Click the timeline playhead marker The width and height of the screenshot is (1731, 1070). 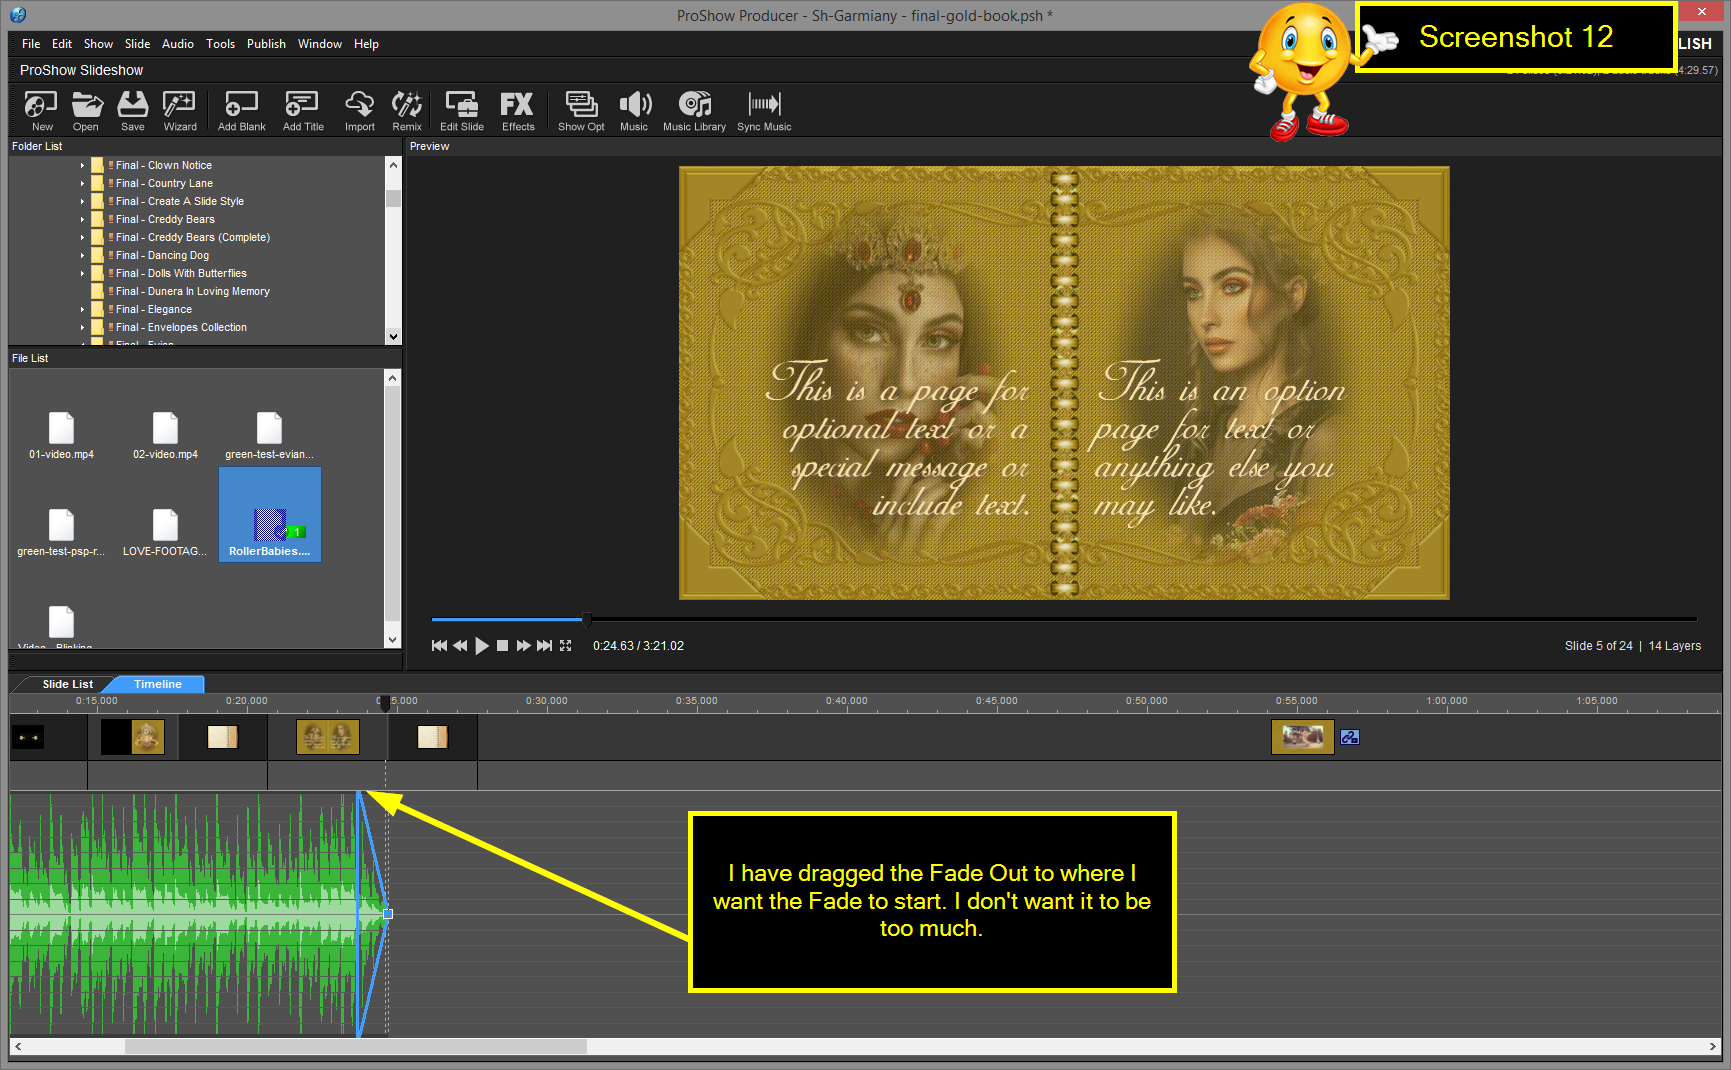(x=385, y=704)
